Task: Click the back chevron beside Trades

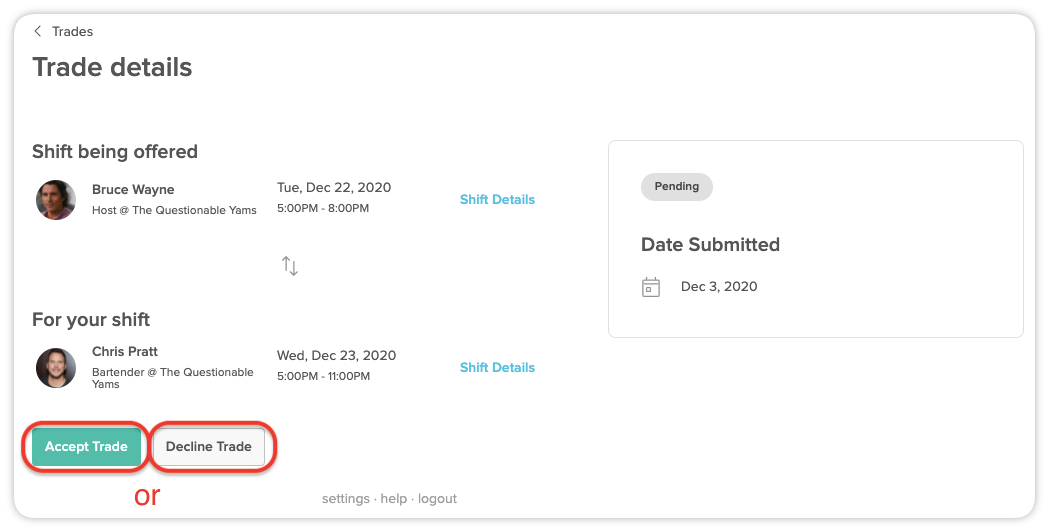Action: point(38,31)
